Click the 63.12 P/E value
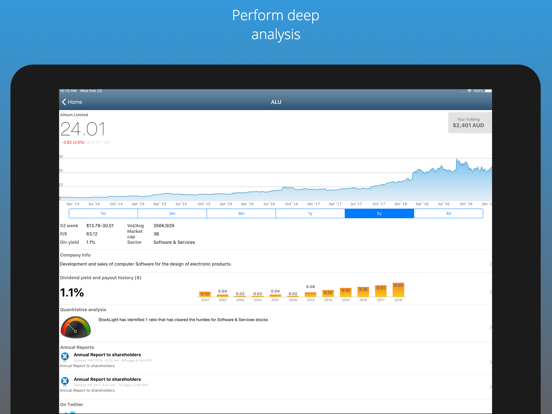This screenshot has width=552, height=414. coord(92,234)
